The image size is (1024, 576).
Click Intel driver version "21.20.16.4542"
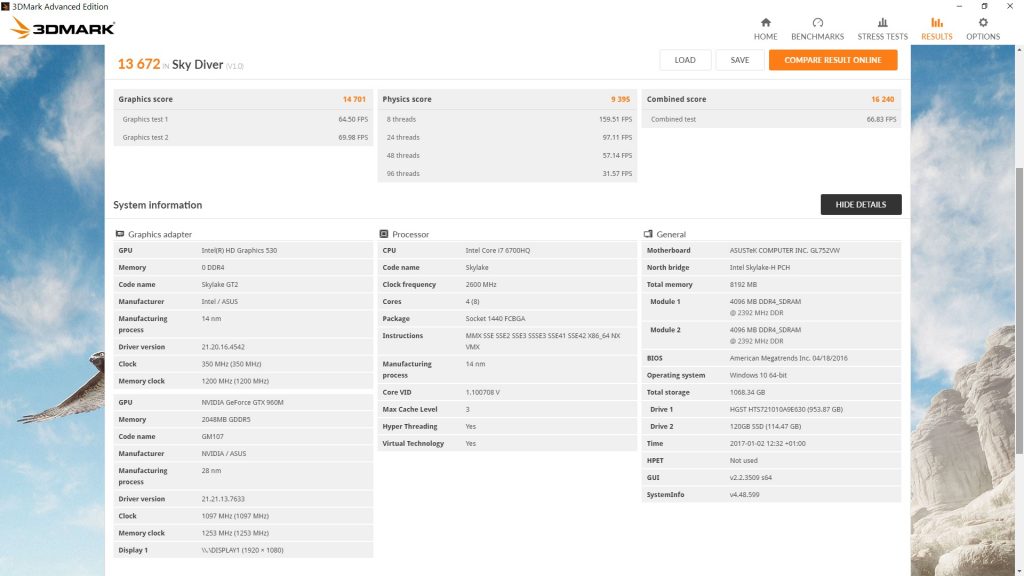[223, 347]
